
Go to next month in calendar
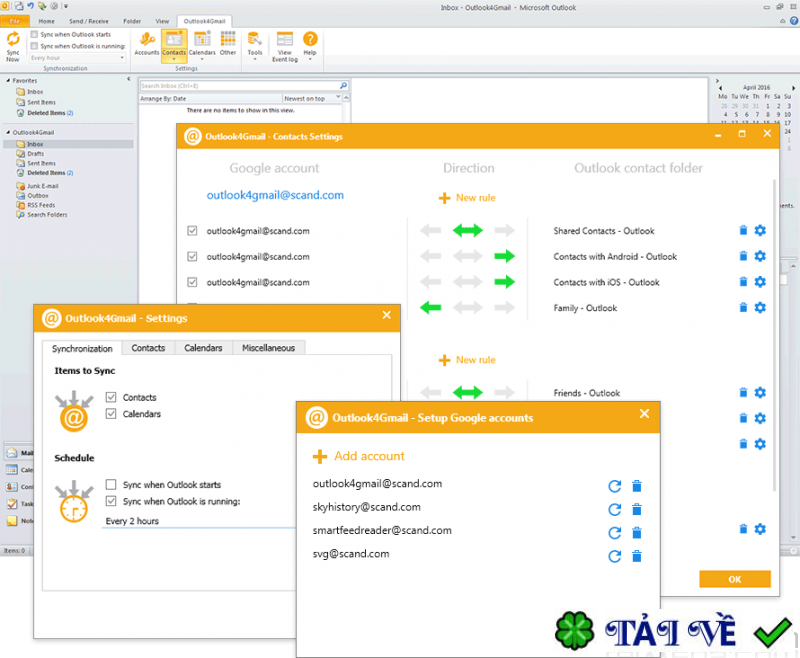[793, 88]
